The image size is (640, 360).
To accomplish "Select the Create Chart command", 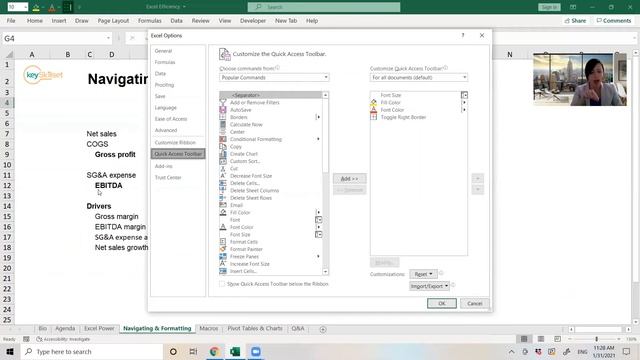I will 271,154.
